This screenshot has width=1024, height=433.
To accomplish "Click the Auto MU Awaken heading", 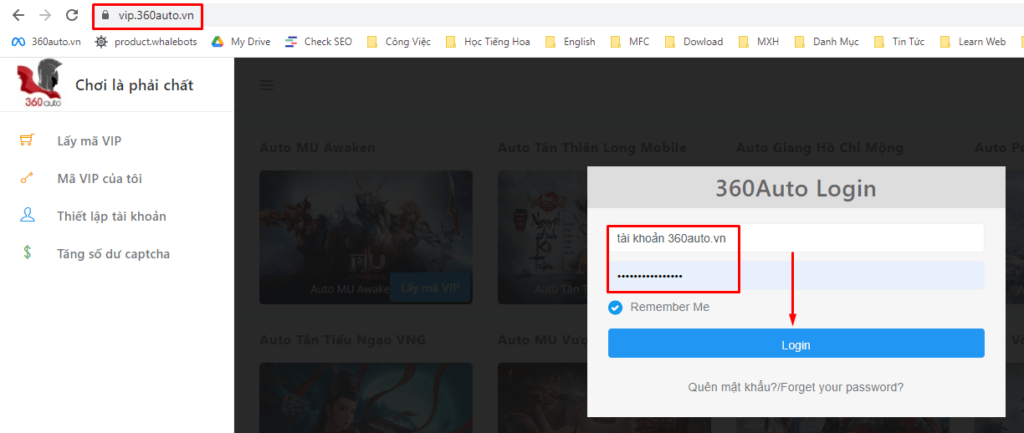I will coord(317,148).
